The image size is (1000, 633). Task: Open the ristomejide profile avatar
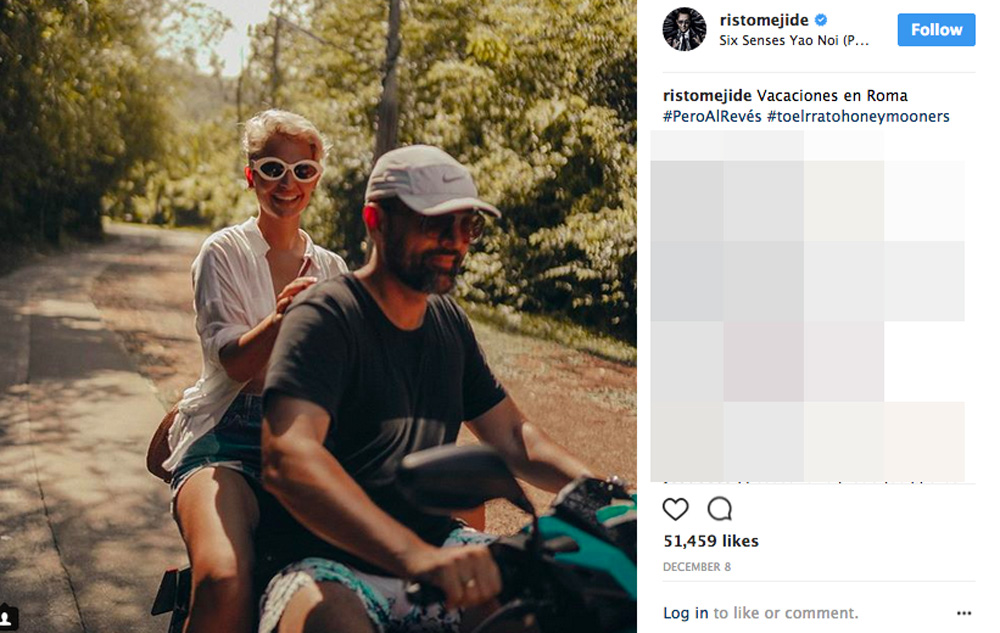click(x=684, y=30)
